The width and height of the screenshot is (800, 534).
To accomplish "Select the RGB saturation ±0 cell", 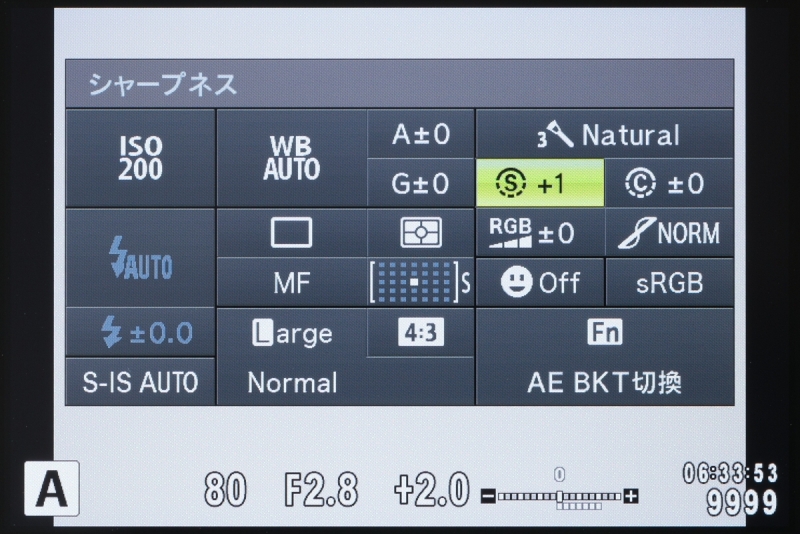I will [540, 233].
